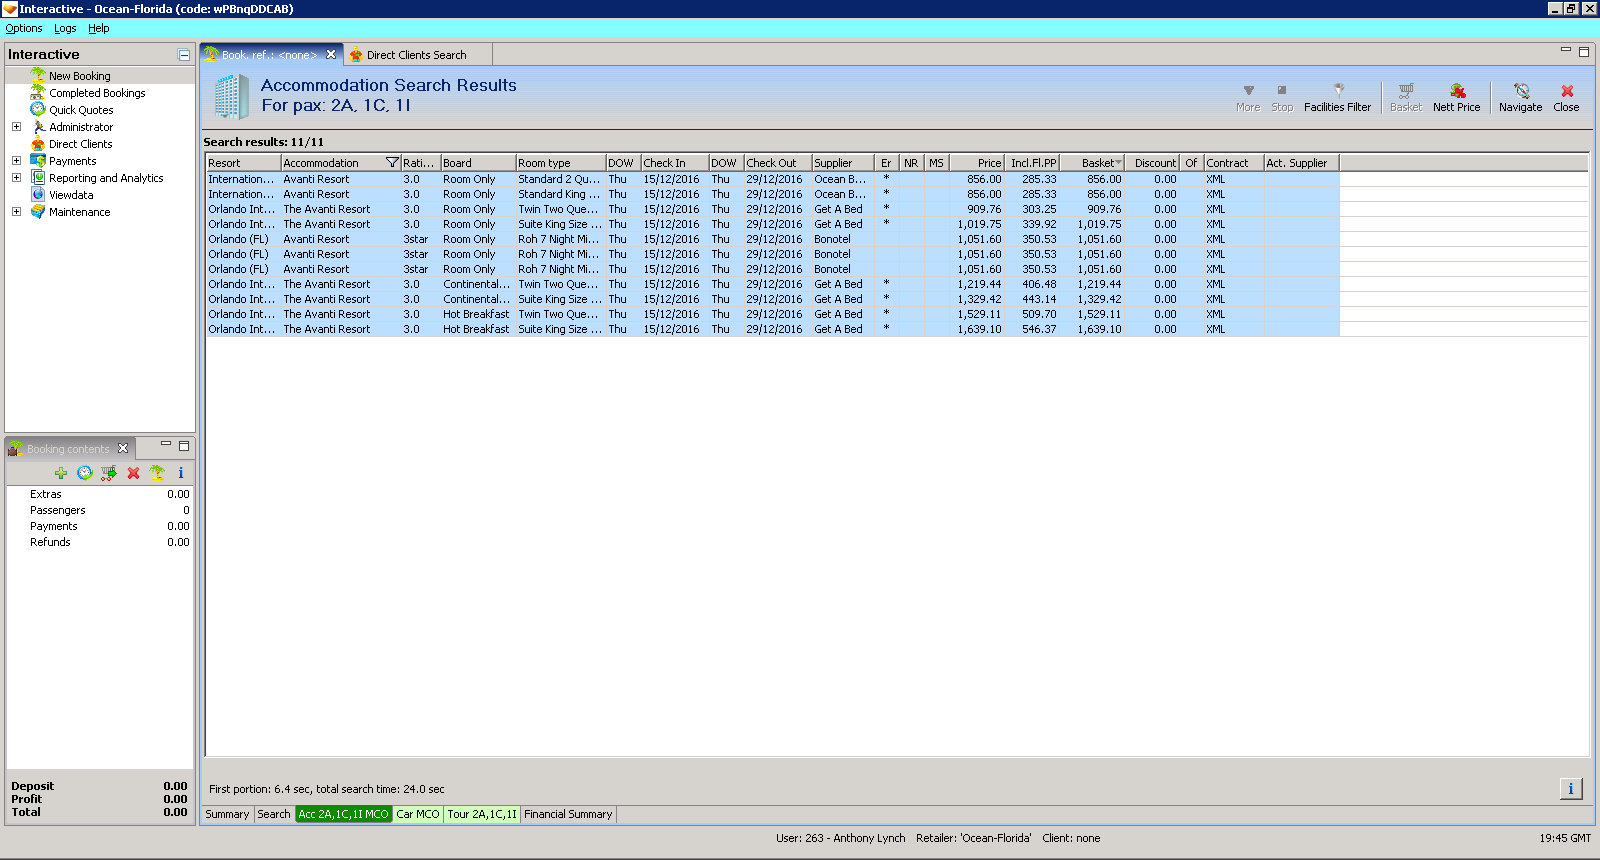Click the Discount column header
The height and width of the screenshot is (860, 1600).
pos(1154,163)
